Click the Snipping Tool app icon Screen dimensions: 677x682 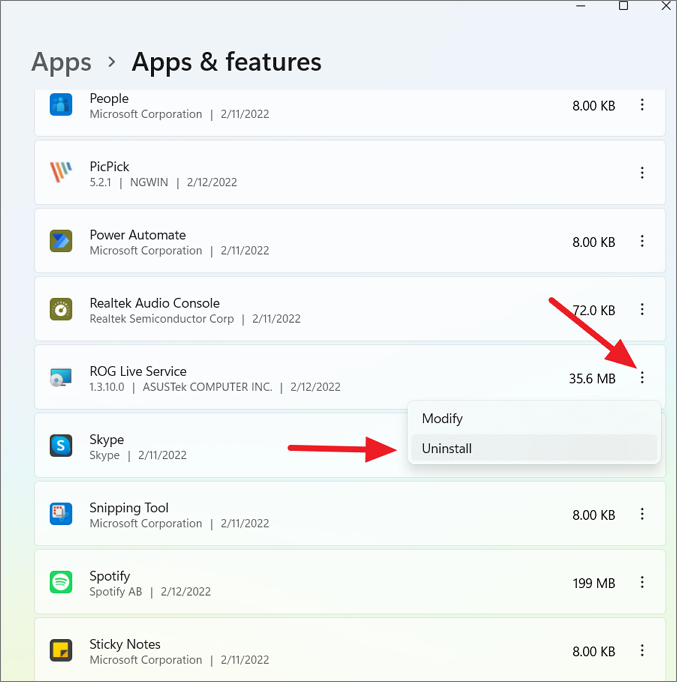(61, 514)
